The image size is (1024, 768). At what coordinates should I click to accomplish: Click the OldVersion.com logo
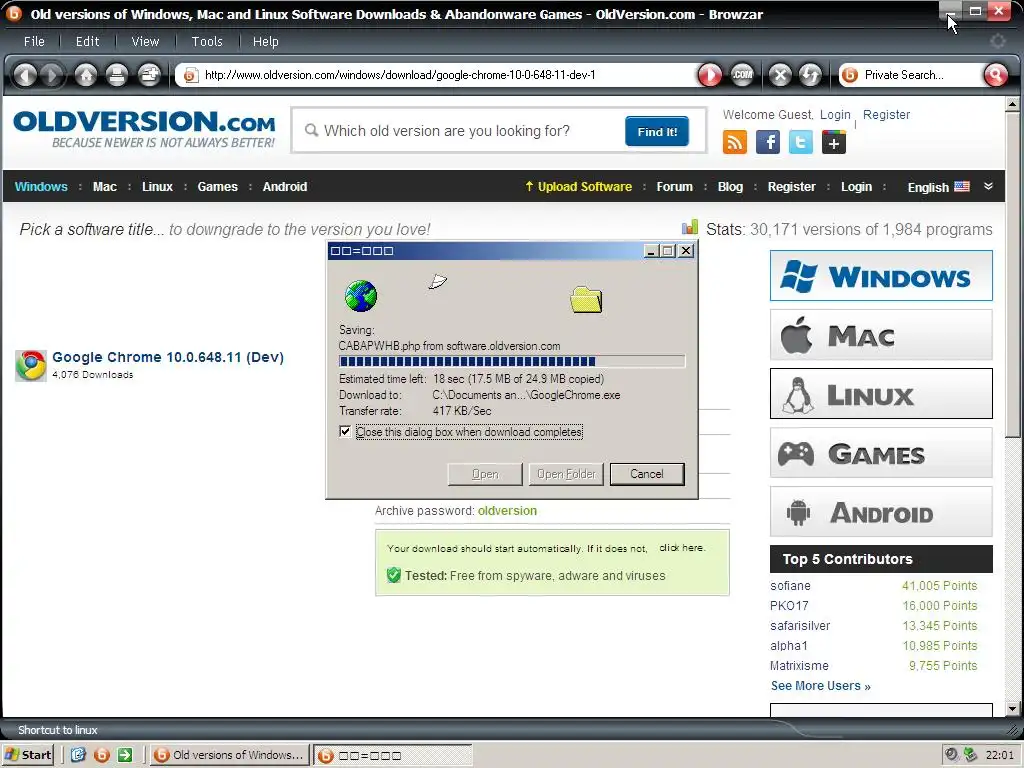(144, 129)
